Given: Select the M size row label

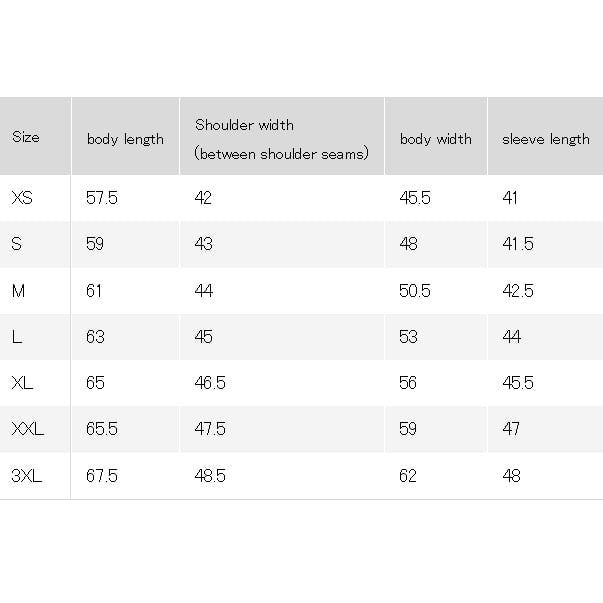Looking at the screenshot, I should (18, 291).
